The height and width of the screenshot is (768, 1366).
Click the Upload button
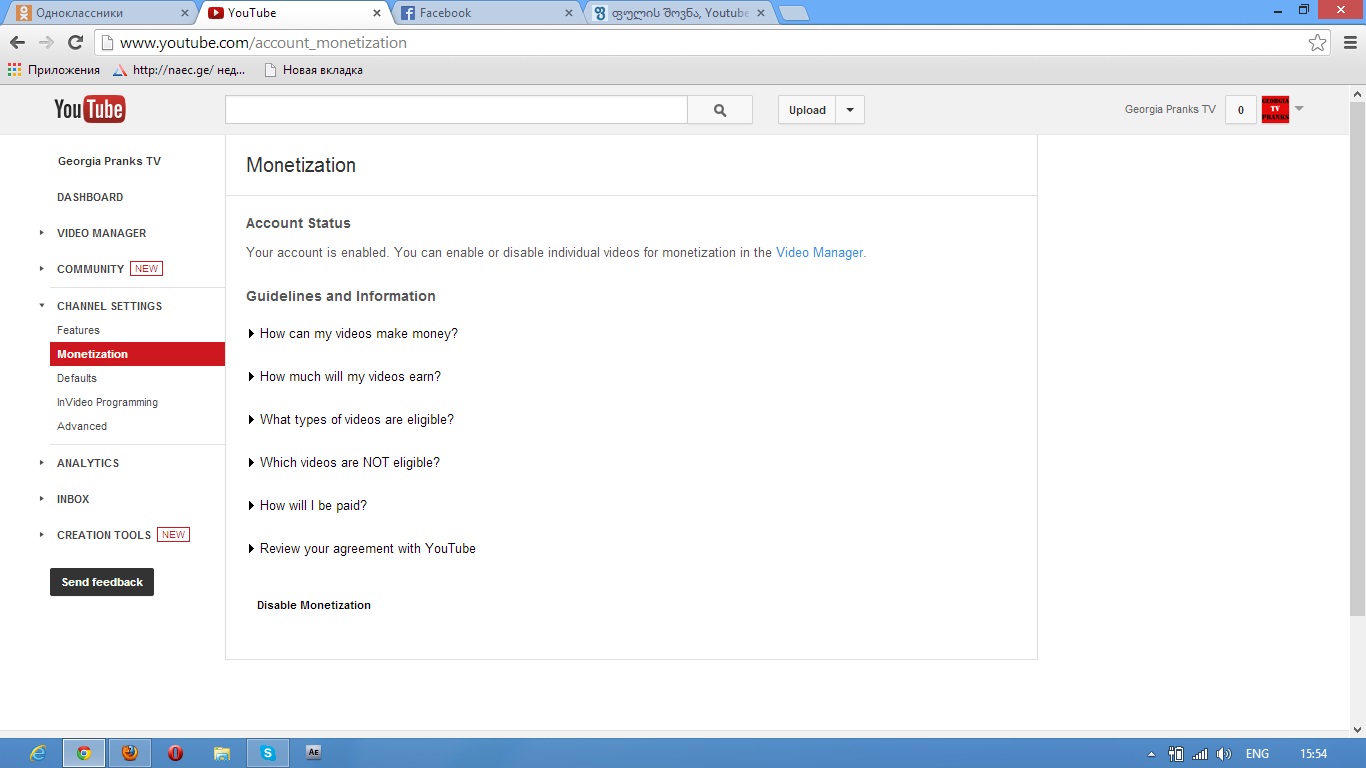pos(807,110)
